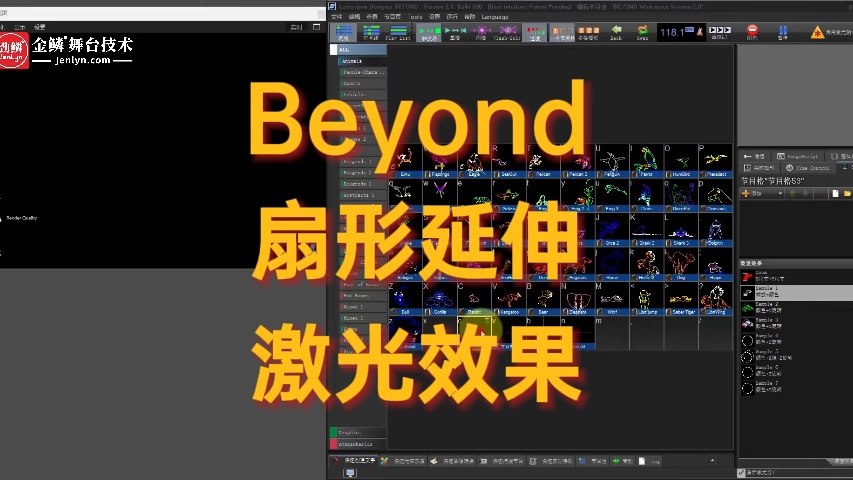
Task: Open the Language menu
Action: [495, 17]
